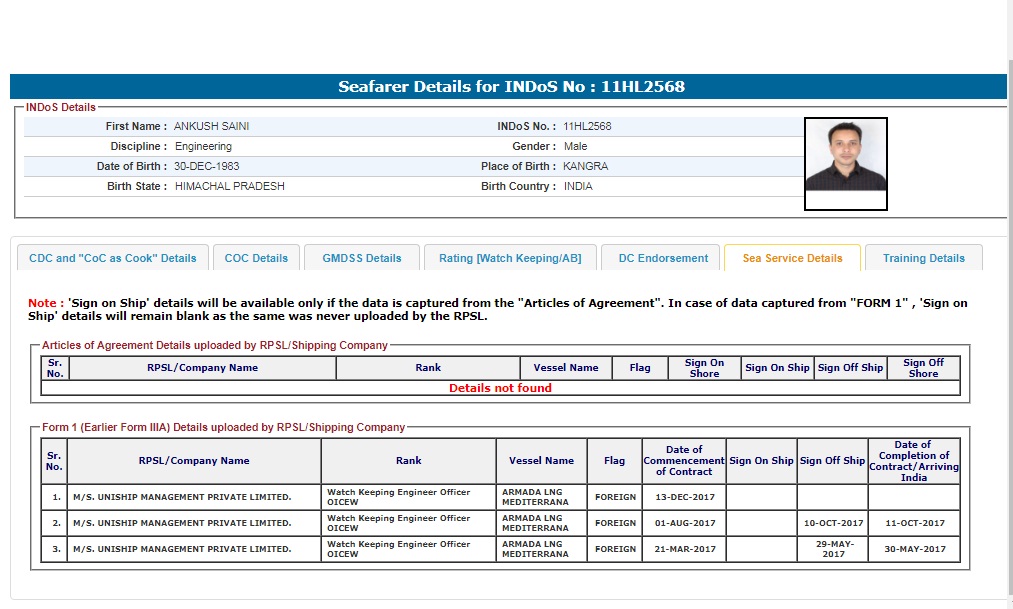The image size is (1013, 609).
Task: Click the Date of Birth value 30-DEC-1983
Action: click(206, 166)
